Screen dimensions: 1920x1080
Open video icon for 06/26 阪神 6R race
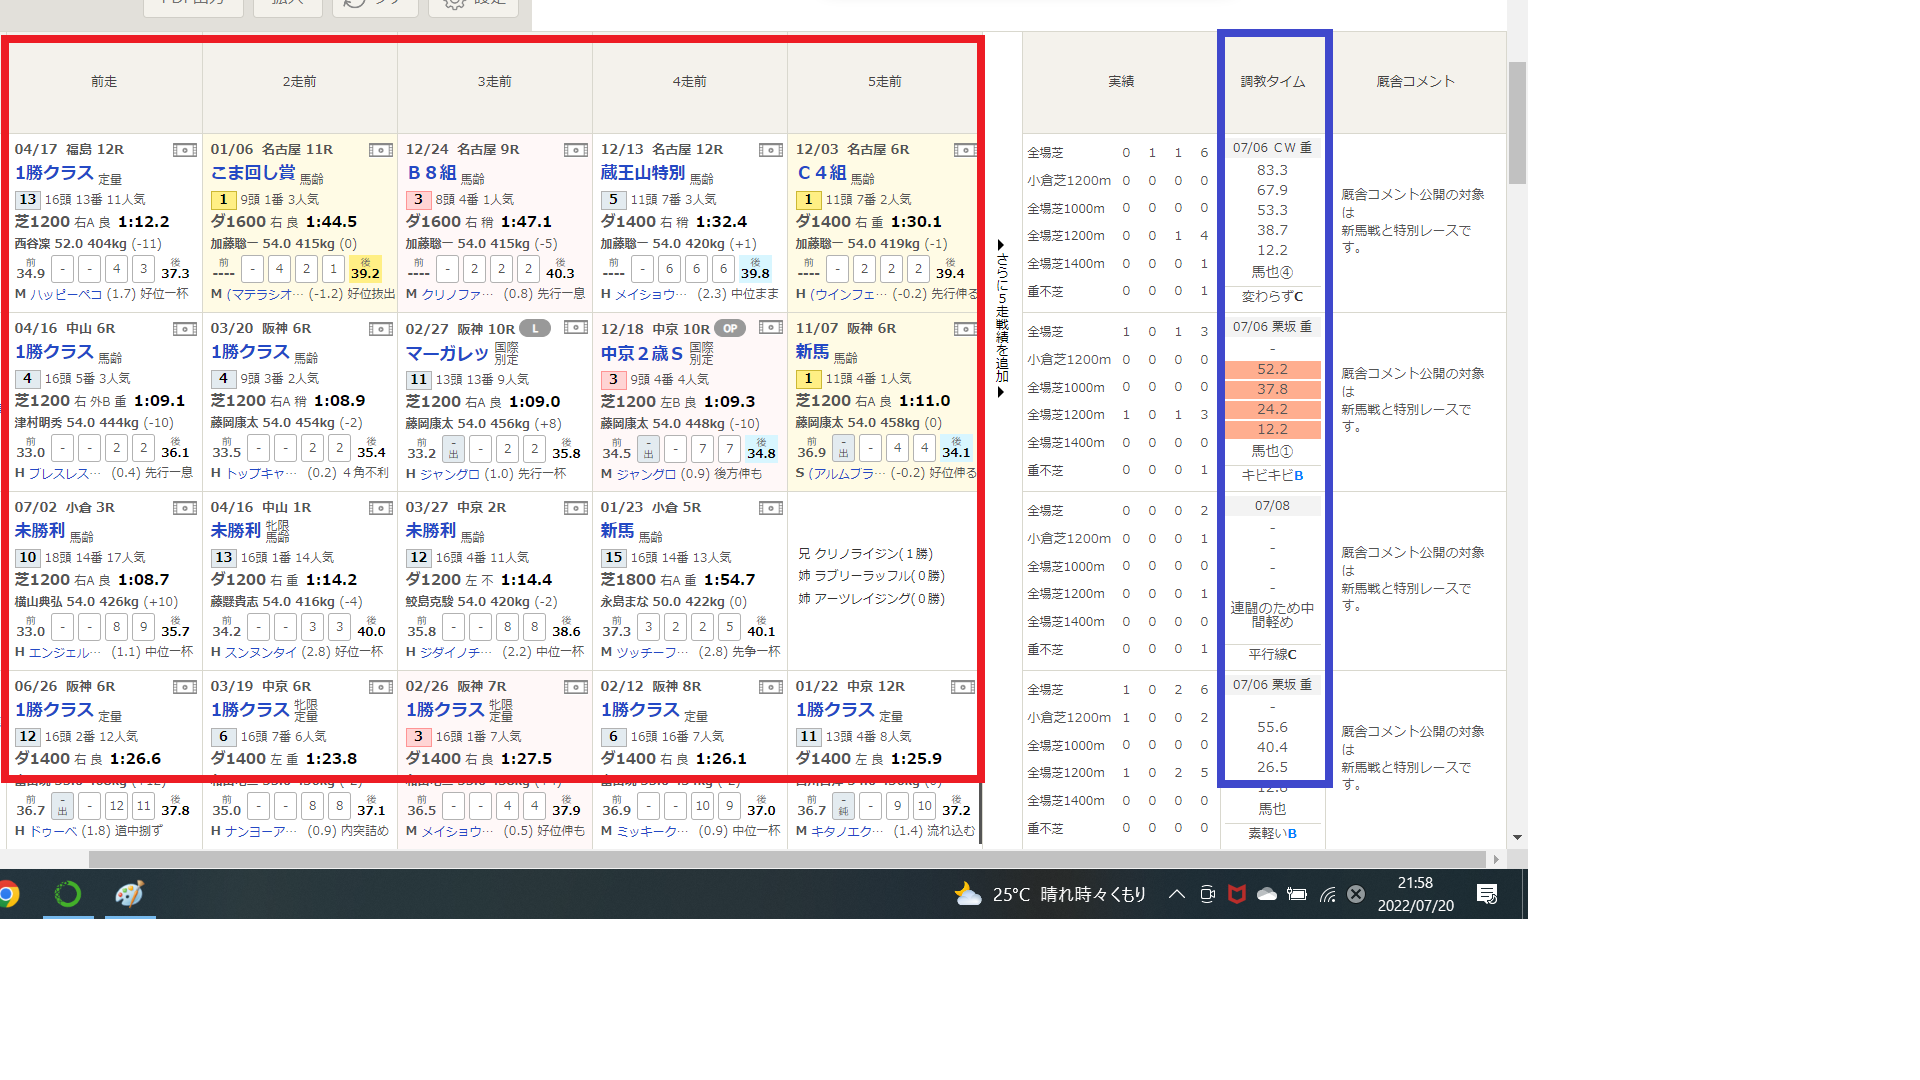click(x=185, y=687)
